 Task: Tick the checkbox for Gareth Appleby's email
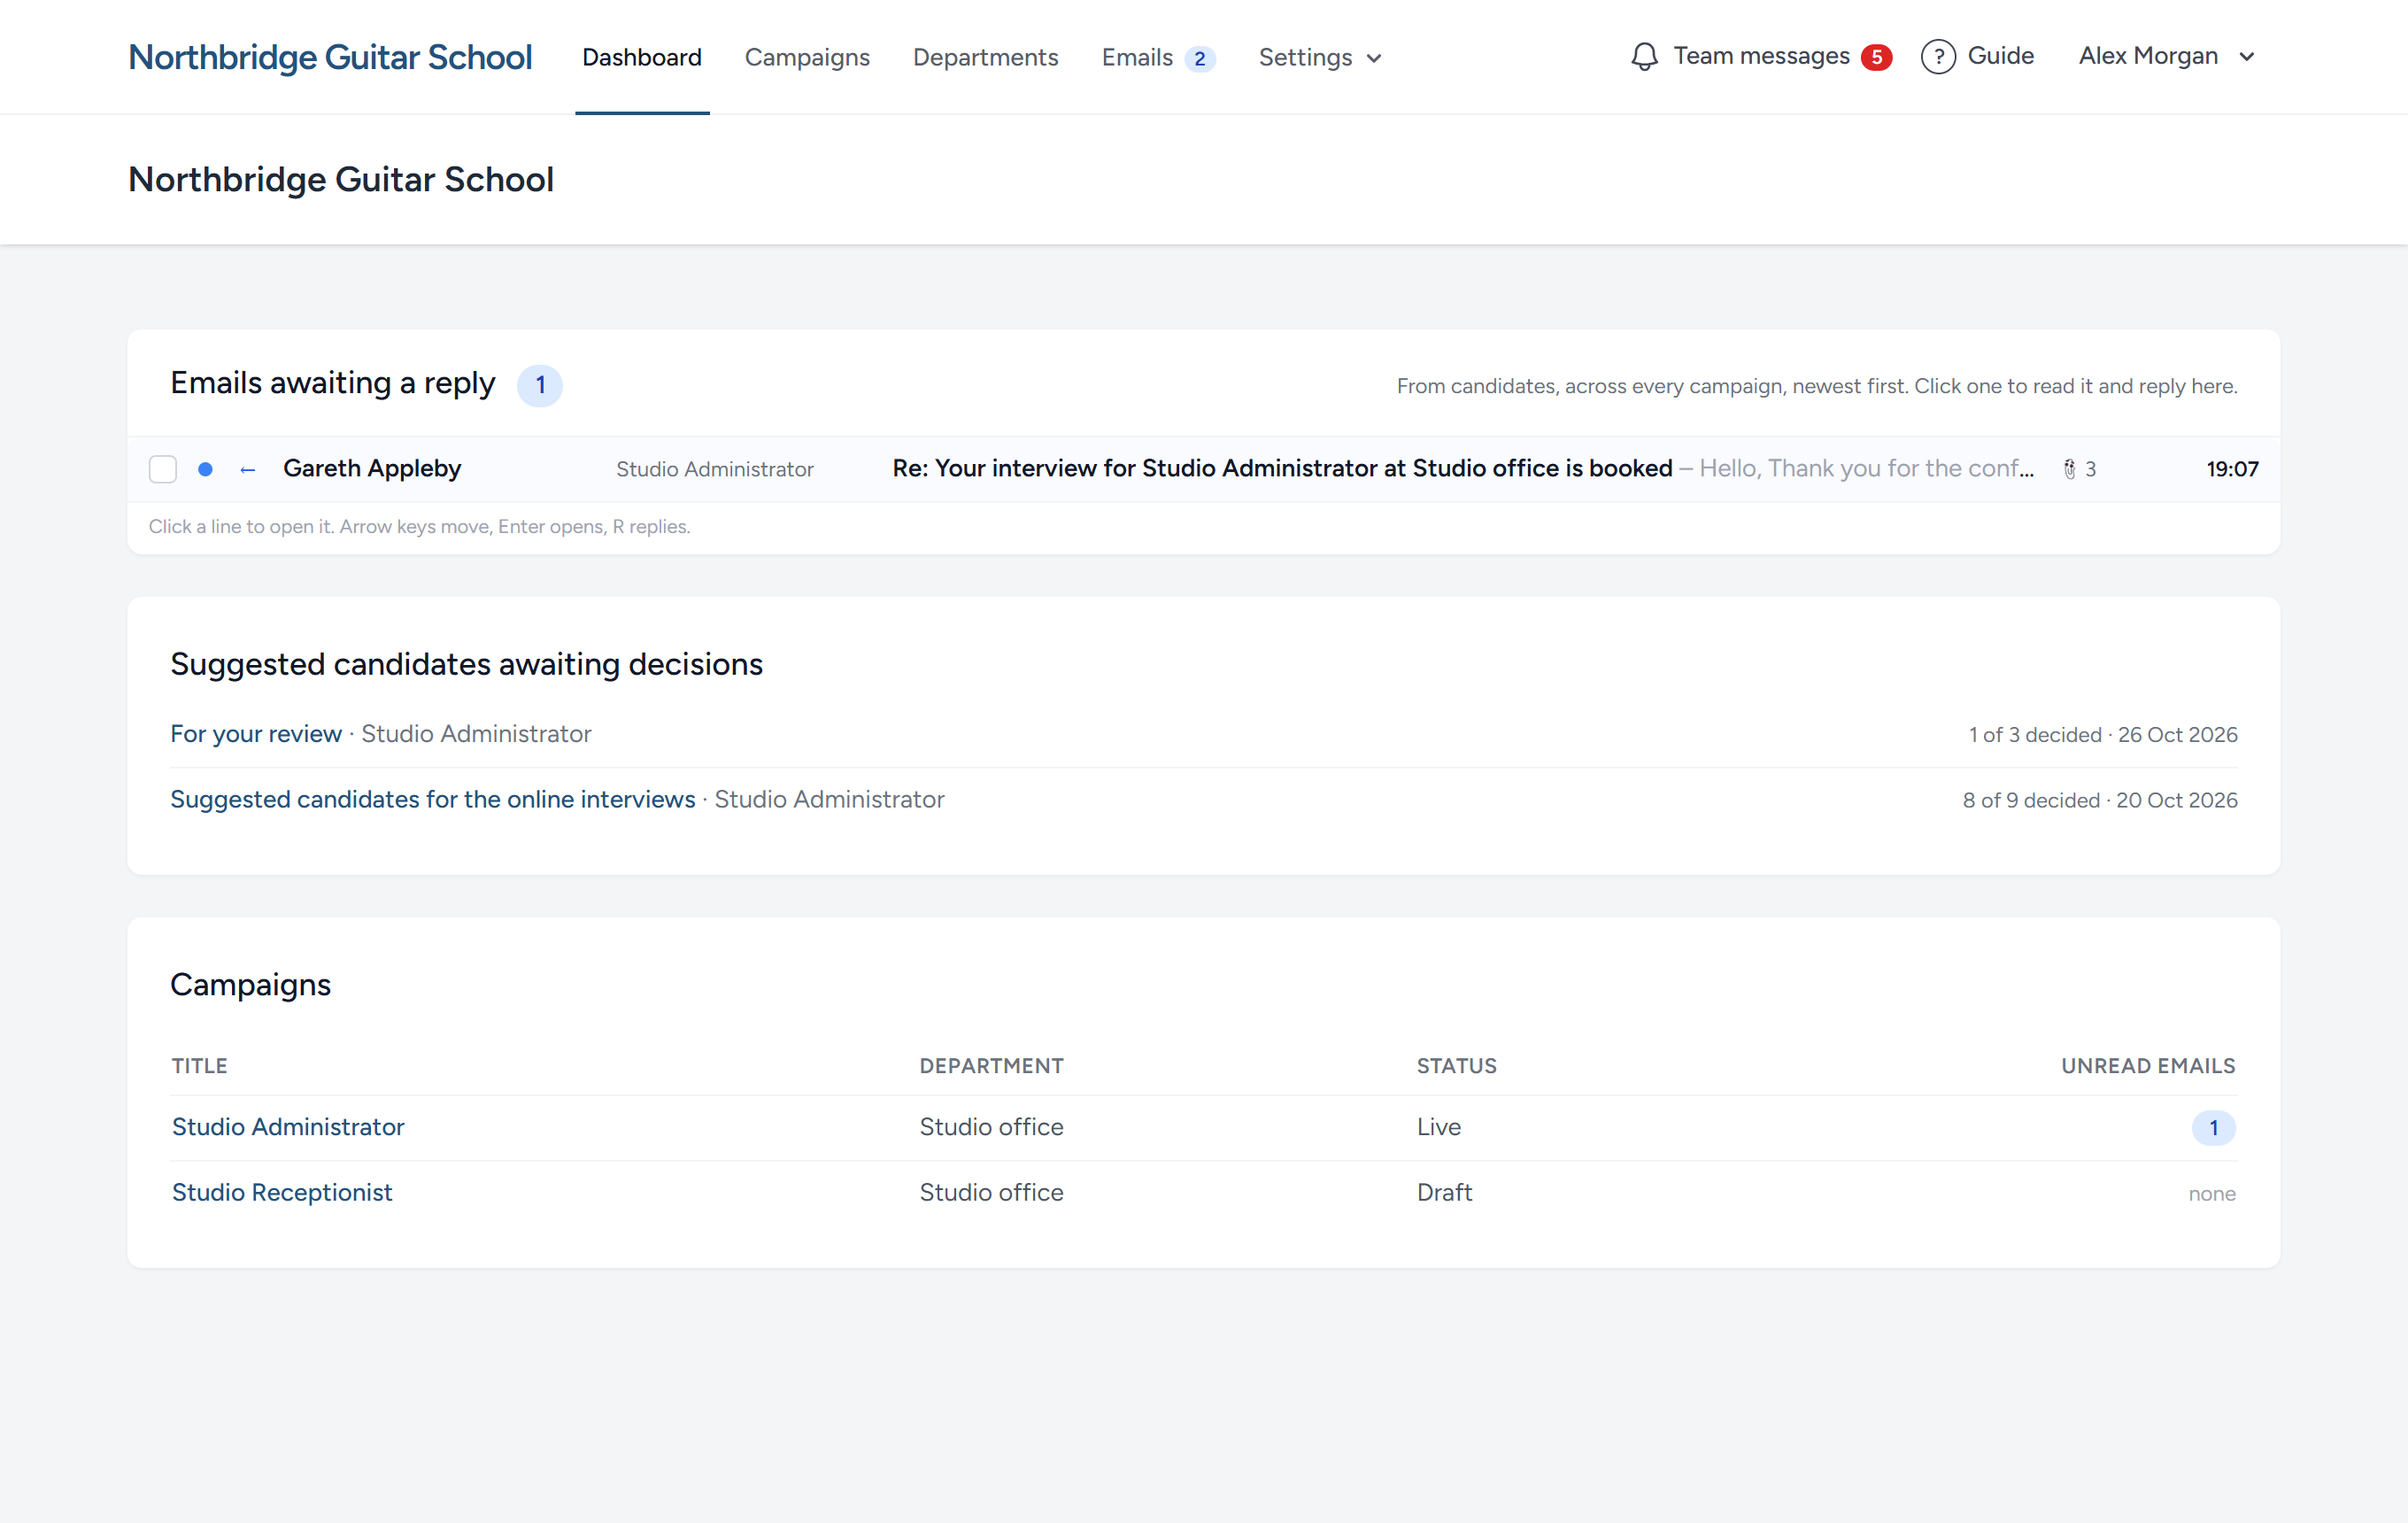coord(163,469)
